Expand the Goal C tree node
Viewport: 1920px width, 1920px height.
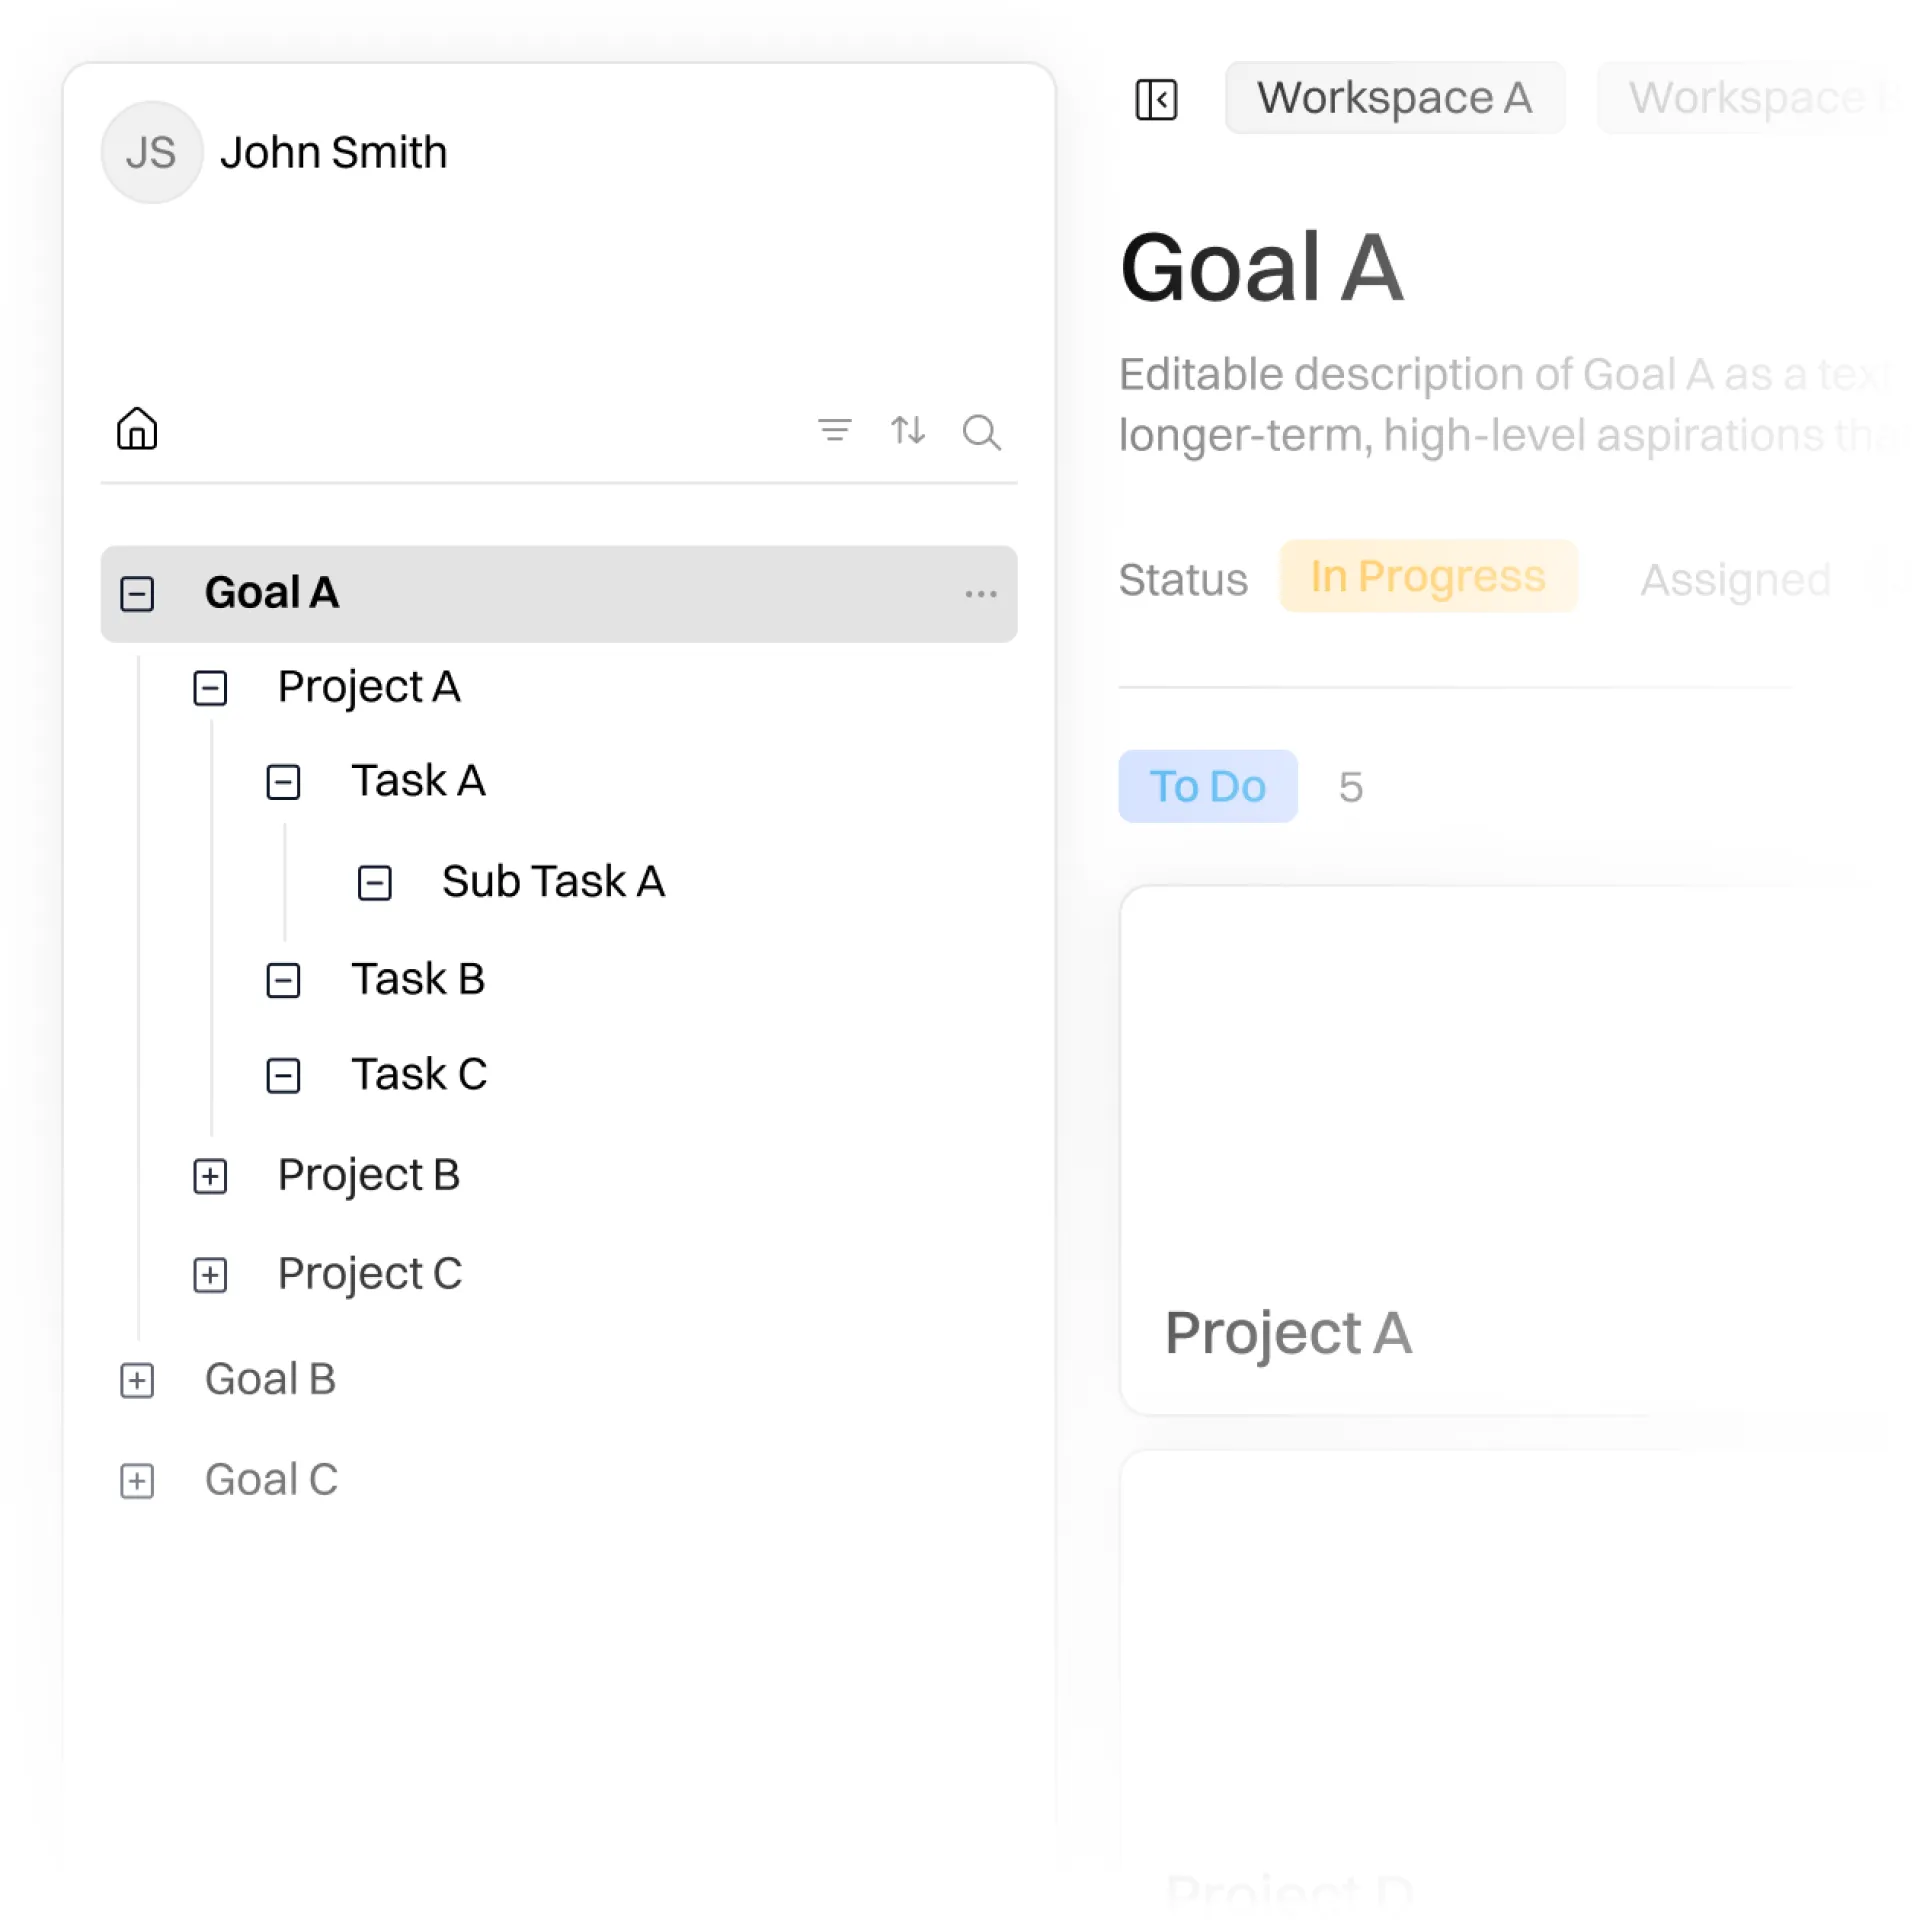pos(137,1480)
